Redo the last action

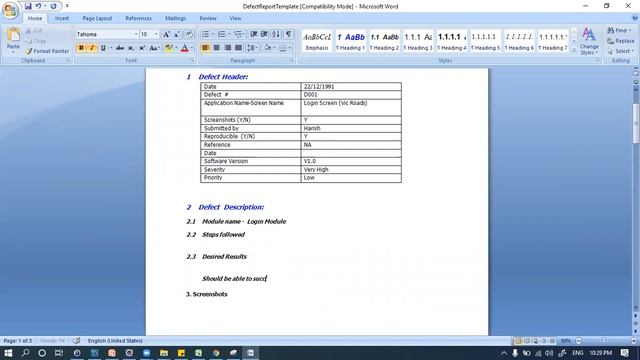53,6
